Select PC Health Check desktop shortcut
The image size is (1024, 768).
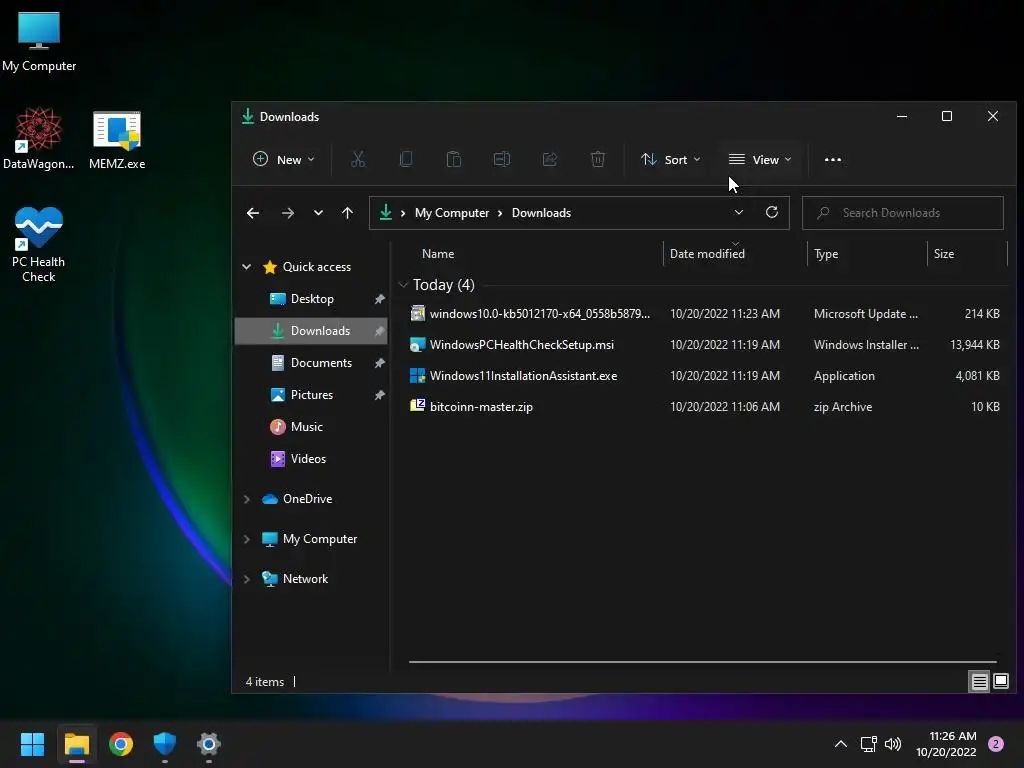pos(39,245)
